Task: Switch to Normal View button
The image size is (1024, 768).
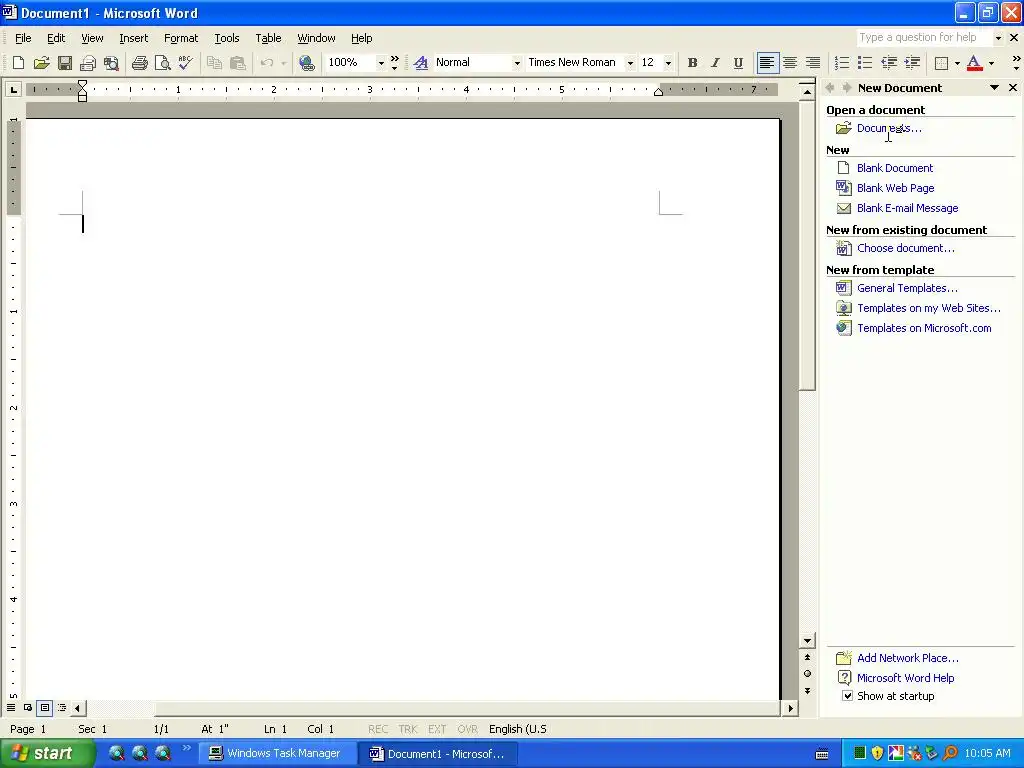Action: (11, 707)
